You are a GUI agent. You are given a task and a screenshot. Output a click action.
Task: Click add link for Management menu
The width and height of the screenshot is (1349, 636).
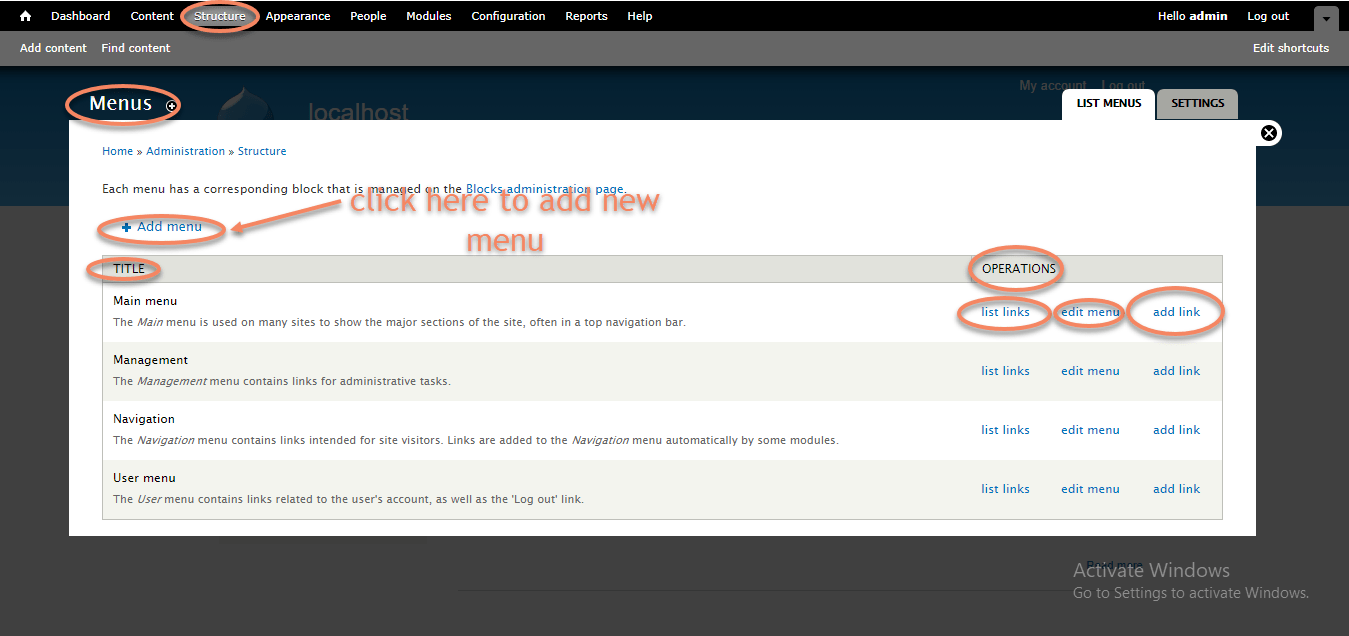coord(1176,371)
